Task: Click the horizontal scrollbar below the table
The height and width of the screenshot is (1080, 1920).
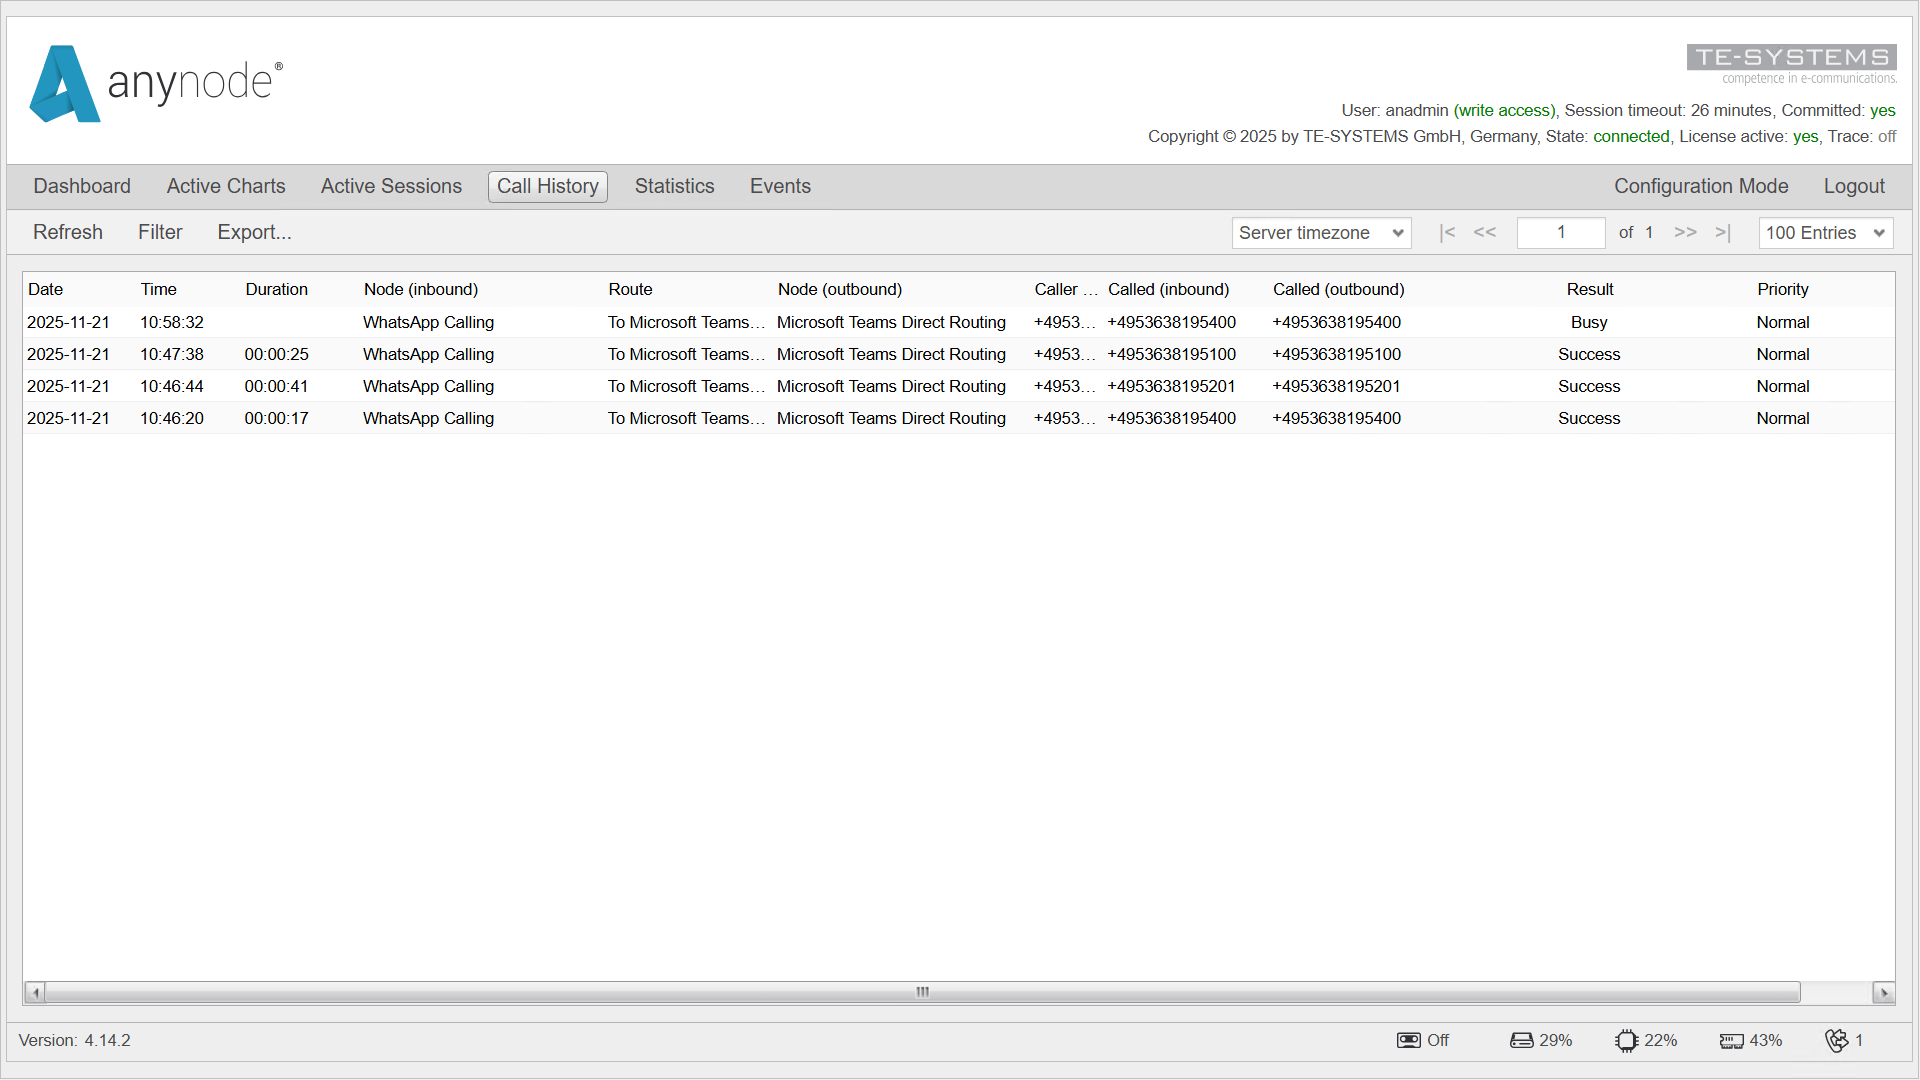Action: (x=920, y=992)
